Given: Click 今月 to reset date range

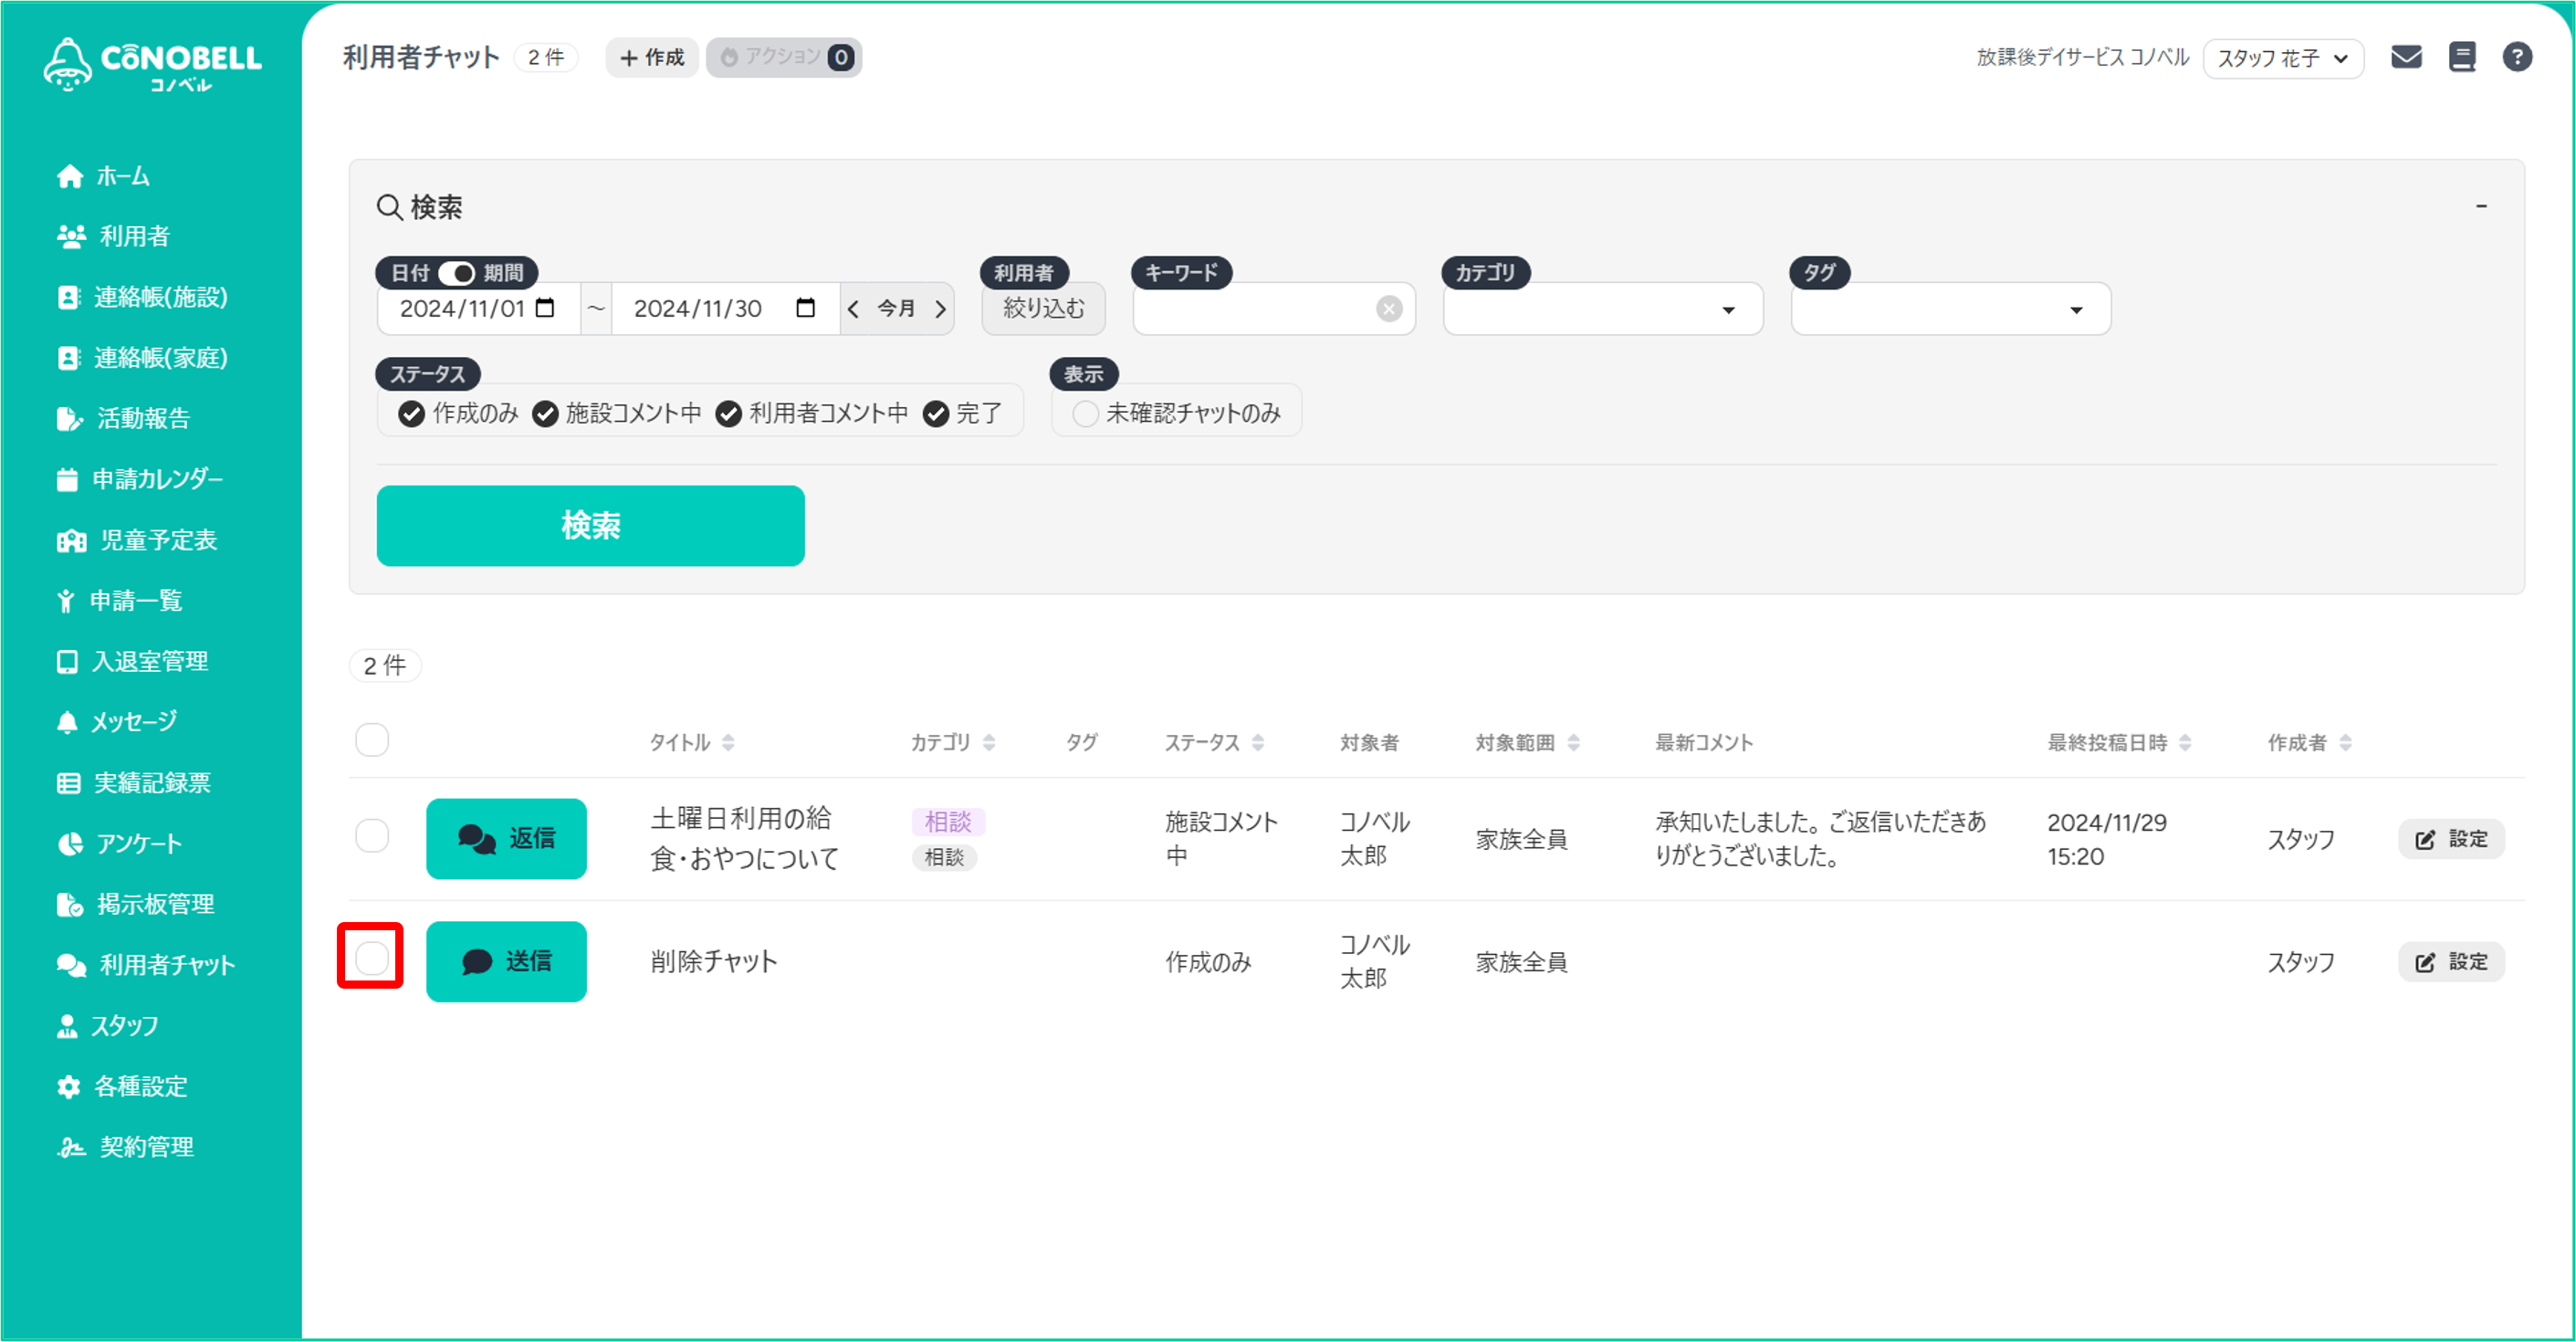Looking at the screenshot, I should (x=896, y=309).
